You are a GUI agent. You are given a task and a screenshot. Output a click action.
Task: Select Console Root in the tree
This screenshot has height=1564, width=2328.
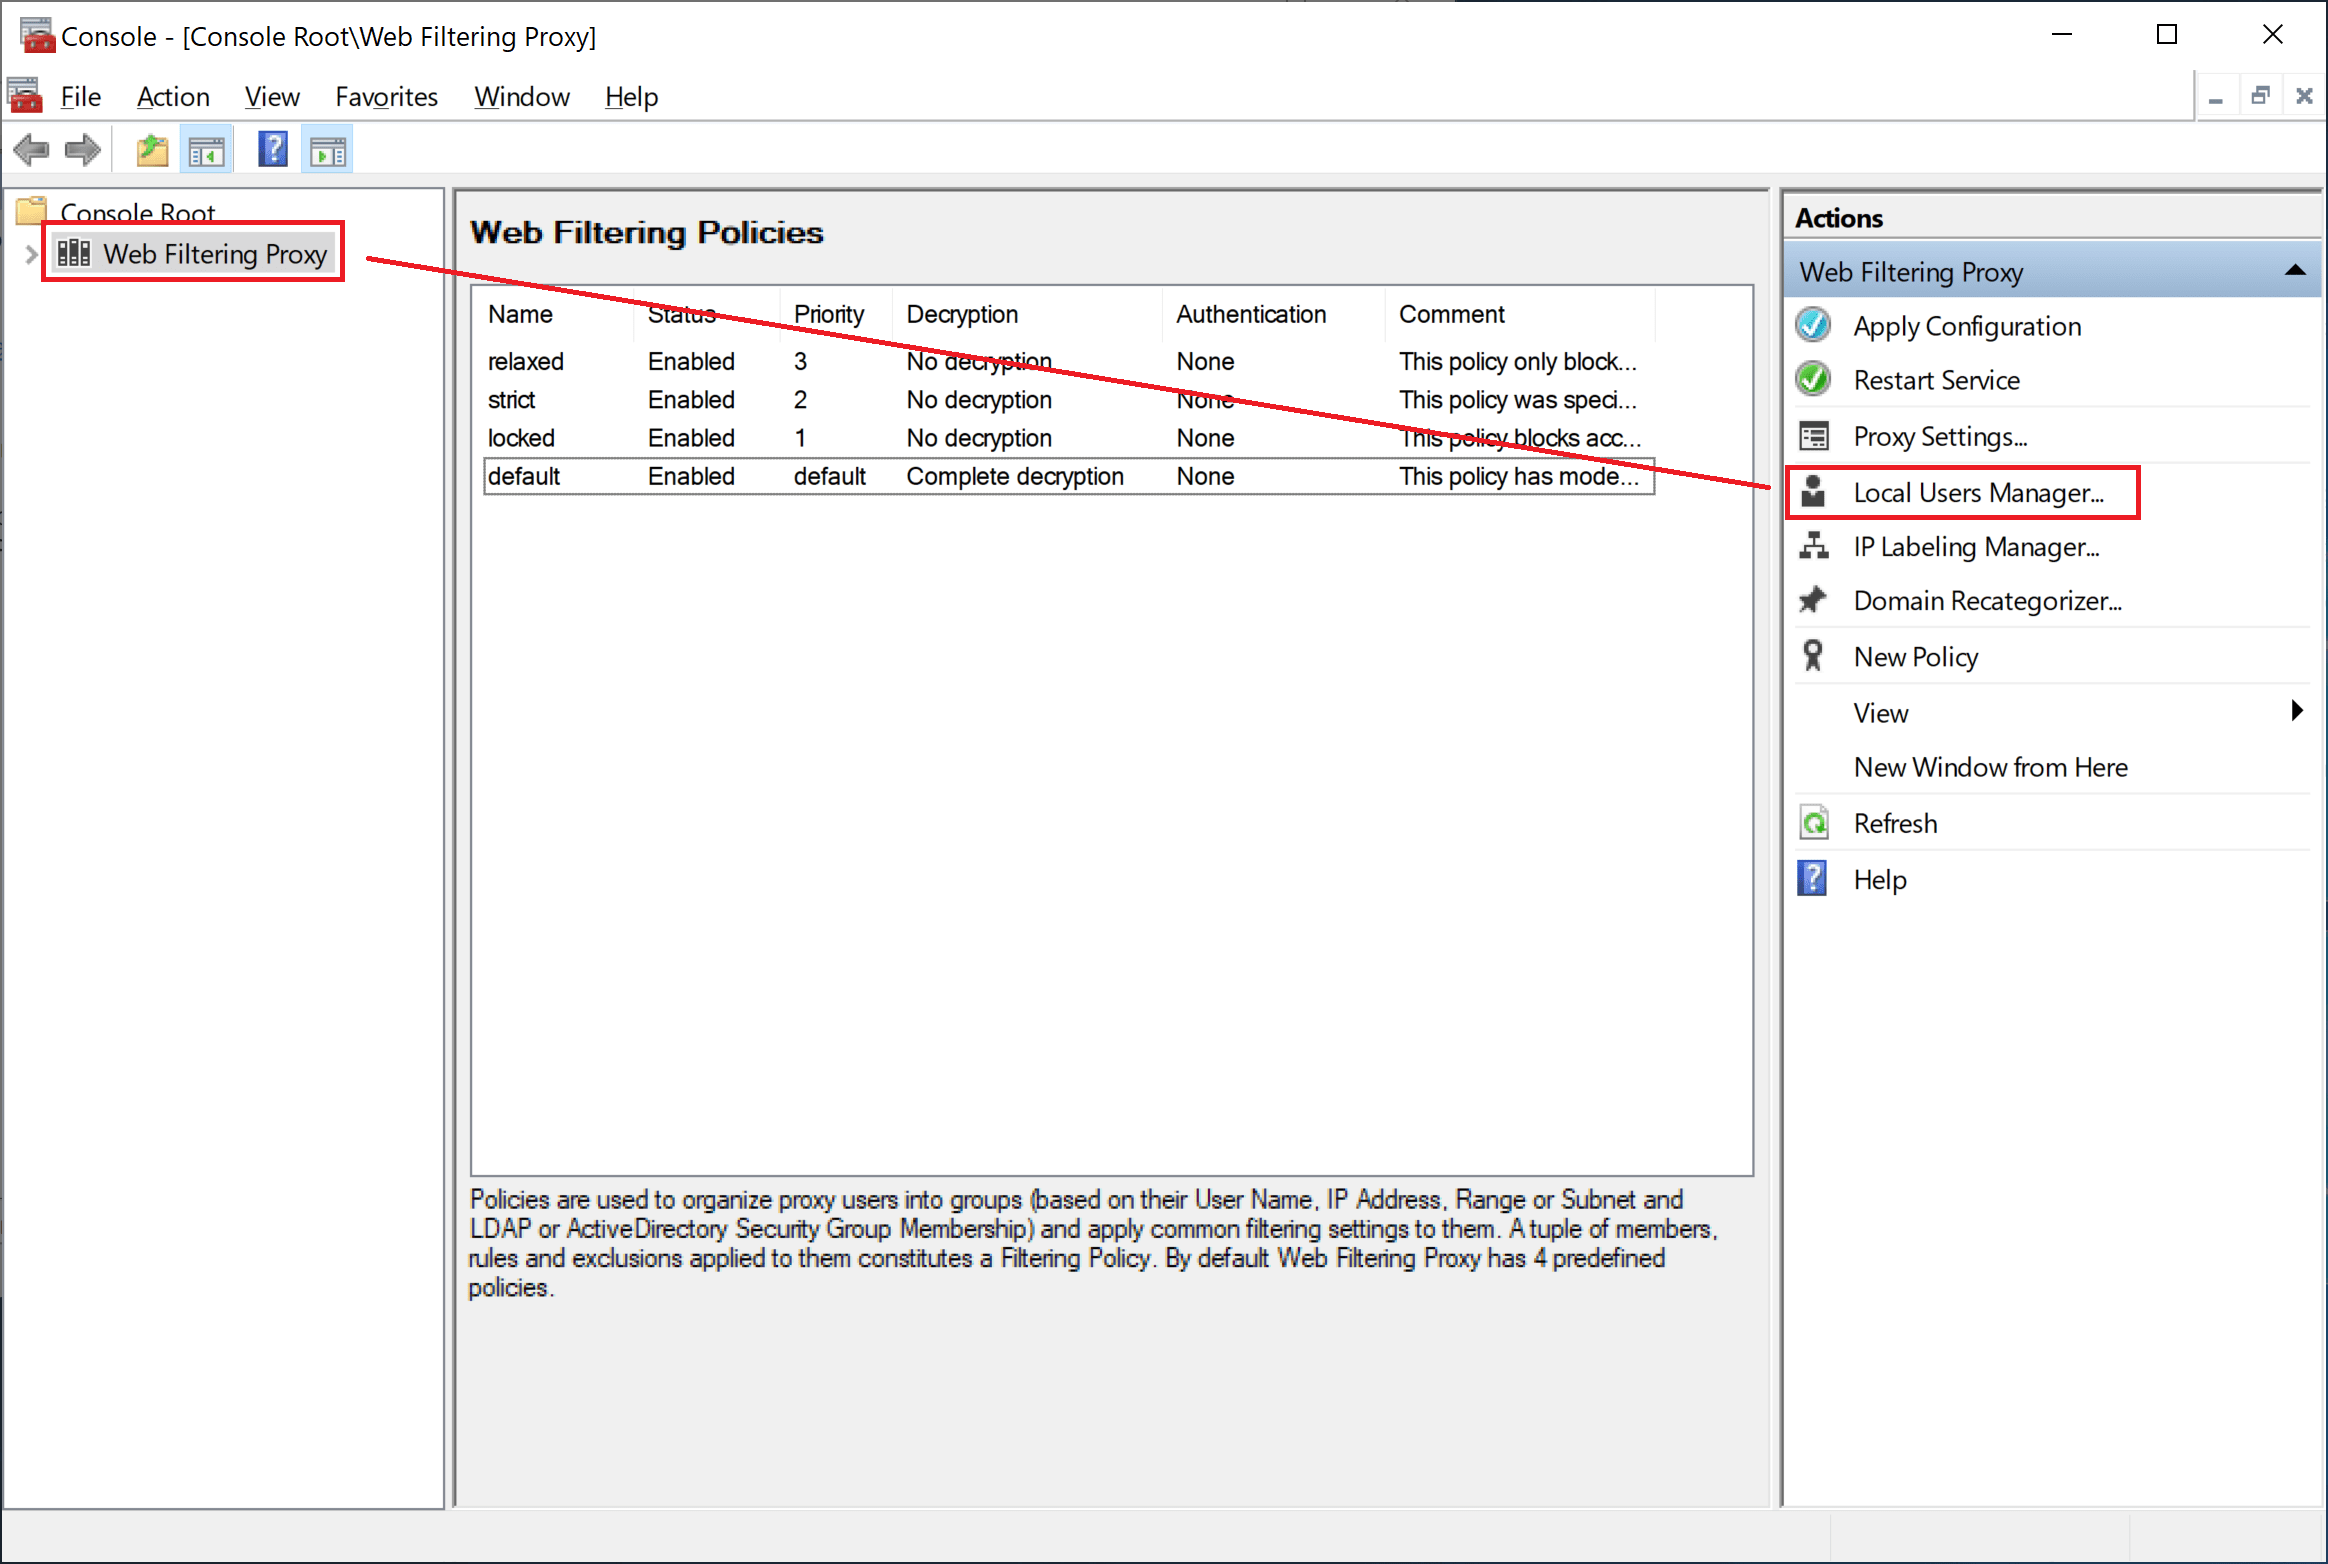(137, 212)
